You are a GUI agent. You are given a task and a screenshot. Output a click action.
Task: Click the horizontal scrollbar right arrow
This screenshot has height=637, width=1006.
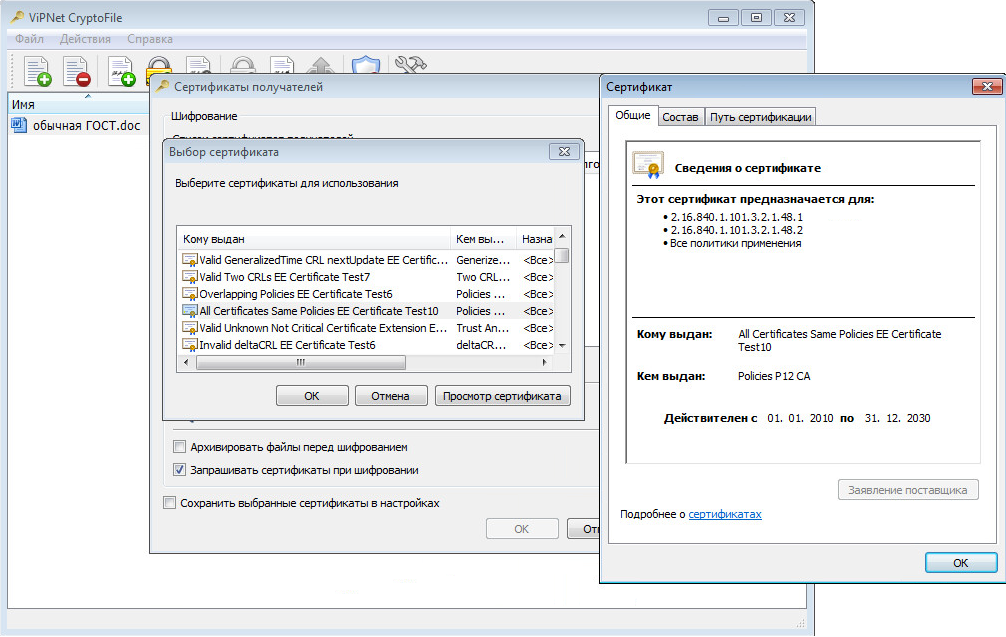pyautogui.click(x=545, y=362)
